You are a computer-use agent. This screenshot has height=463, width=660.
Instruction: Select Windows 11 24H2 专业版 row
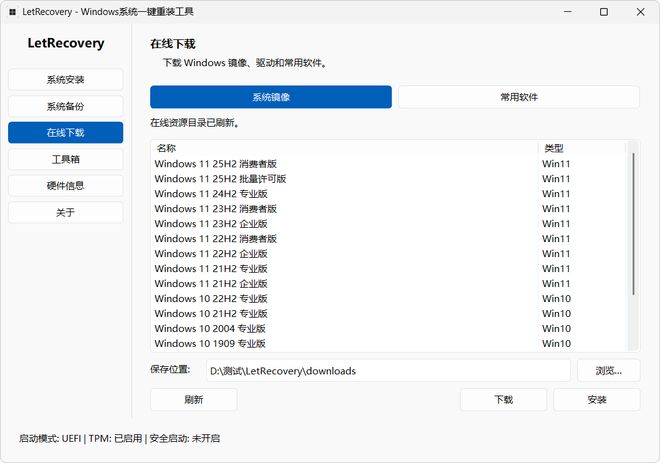point(389,194)
